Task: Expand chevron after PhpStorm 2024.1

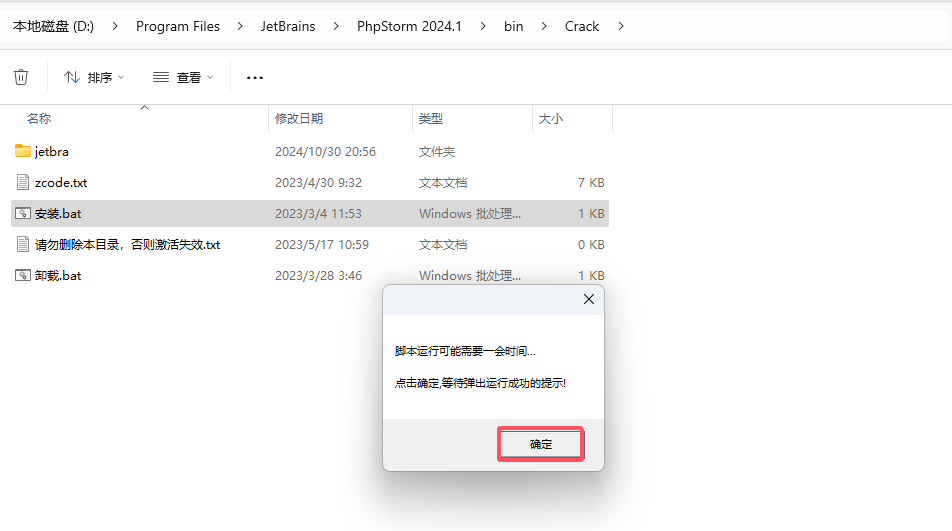Action: coord(483,26)
